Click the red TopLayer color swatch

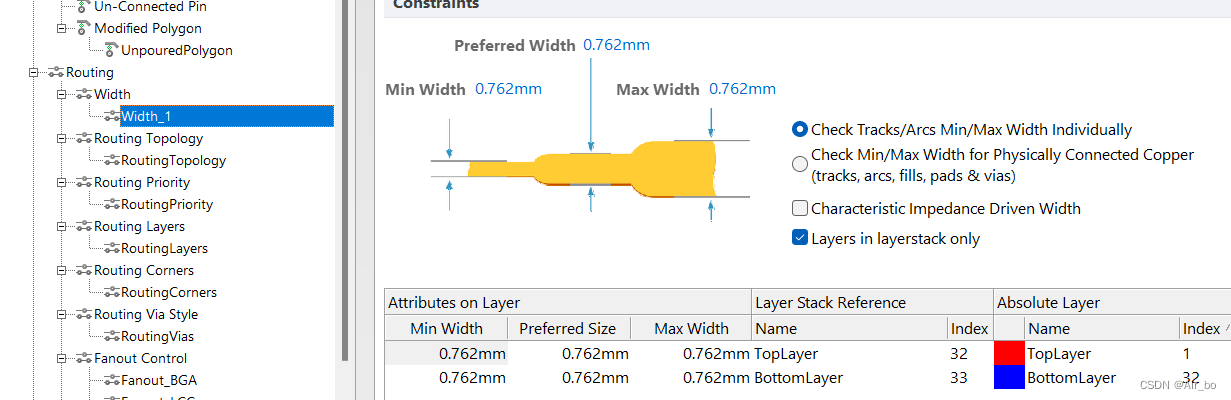(1009, 353)
